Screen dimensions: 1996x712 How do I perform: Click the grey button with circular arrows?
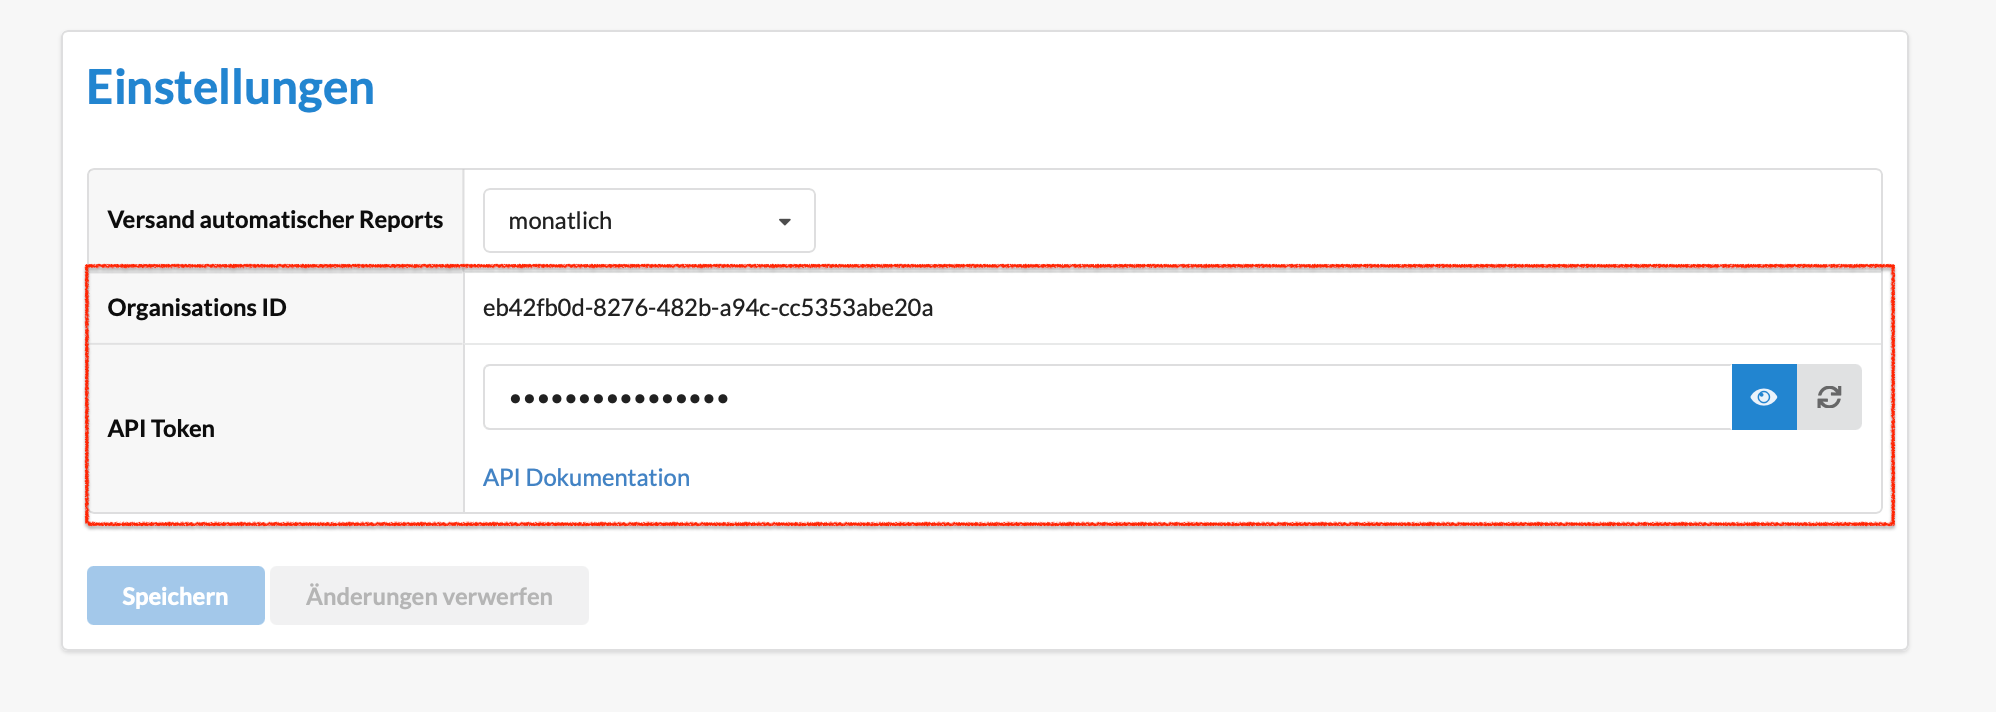1829,397
